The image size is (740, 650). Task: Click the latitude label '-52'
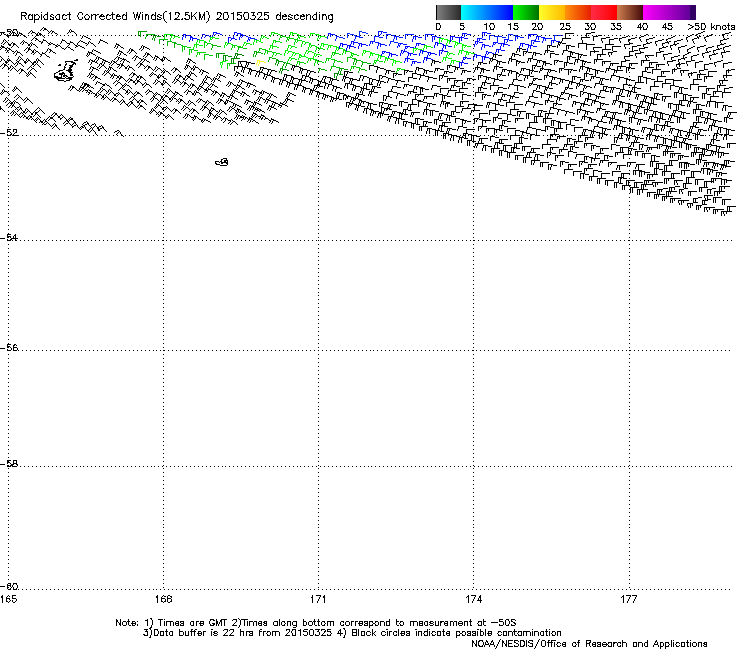[x=9, y=133]
